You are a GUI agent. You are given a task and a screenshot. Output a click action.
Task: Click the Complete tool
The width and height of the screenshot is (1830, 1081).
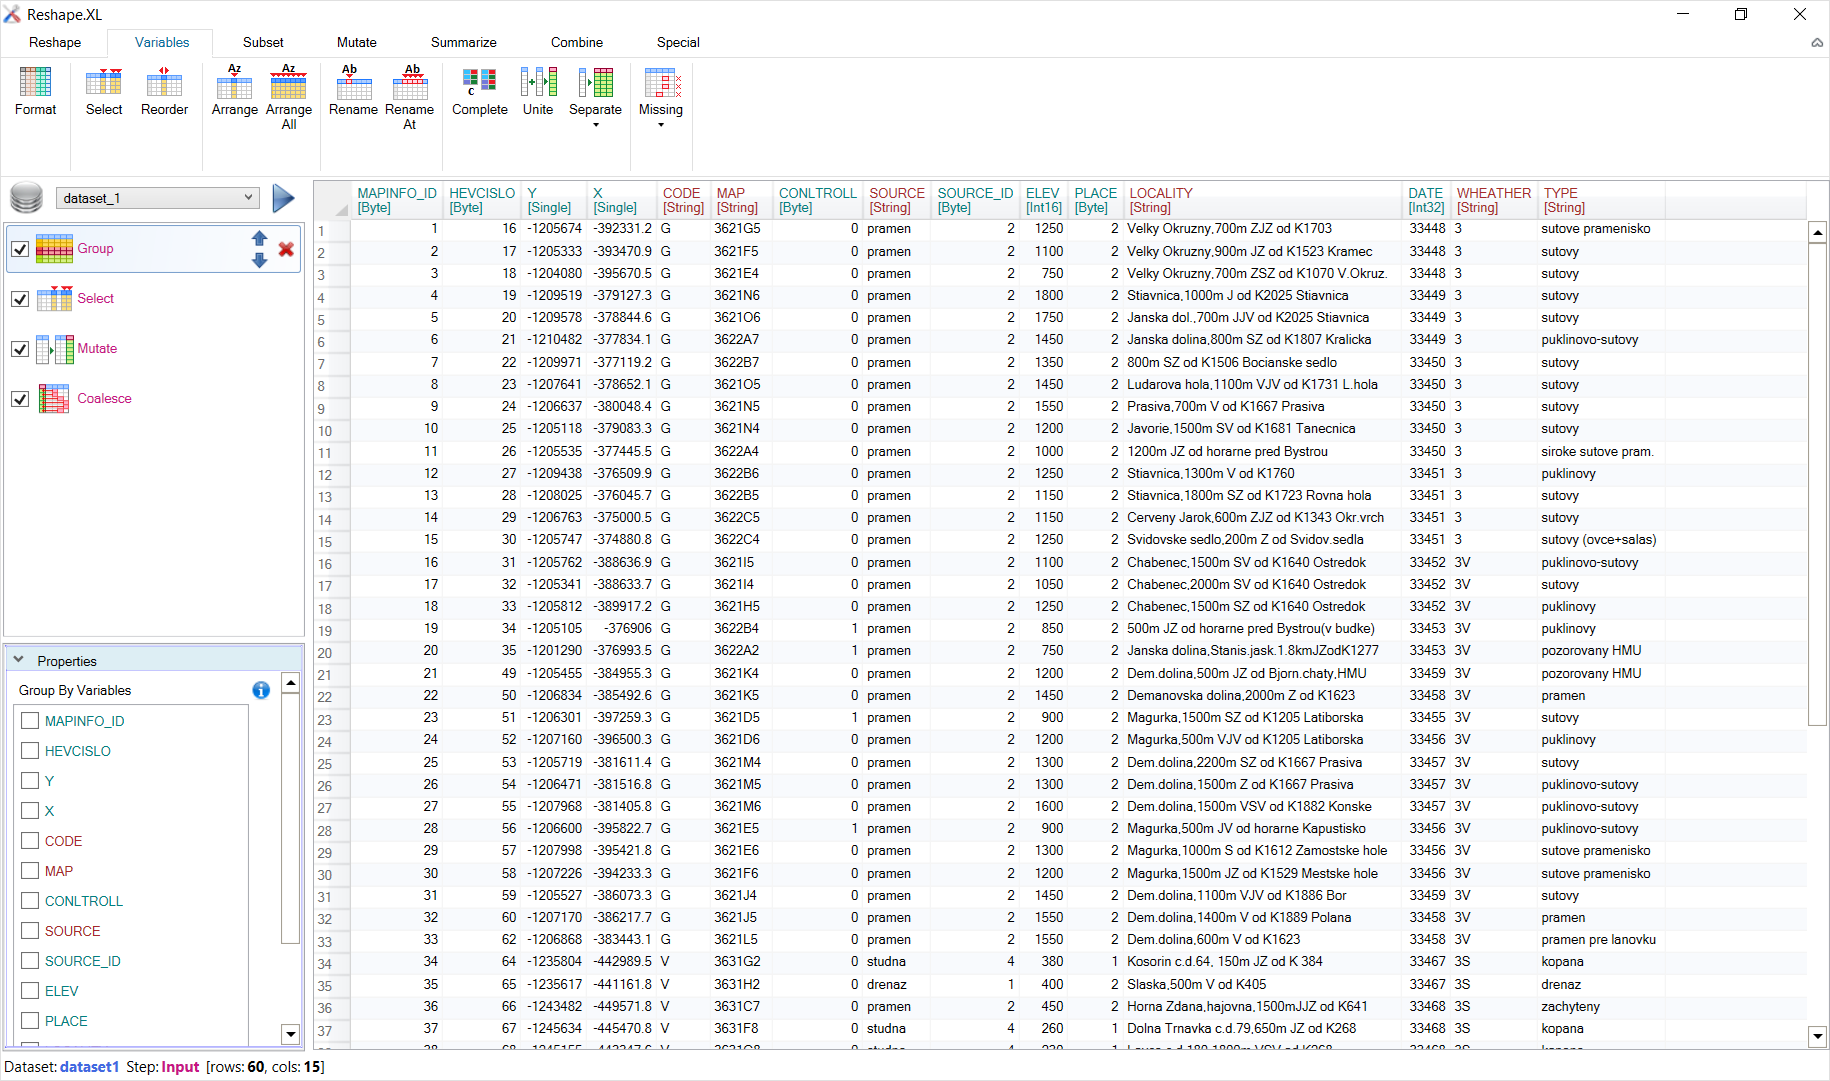480,92
